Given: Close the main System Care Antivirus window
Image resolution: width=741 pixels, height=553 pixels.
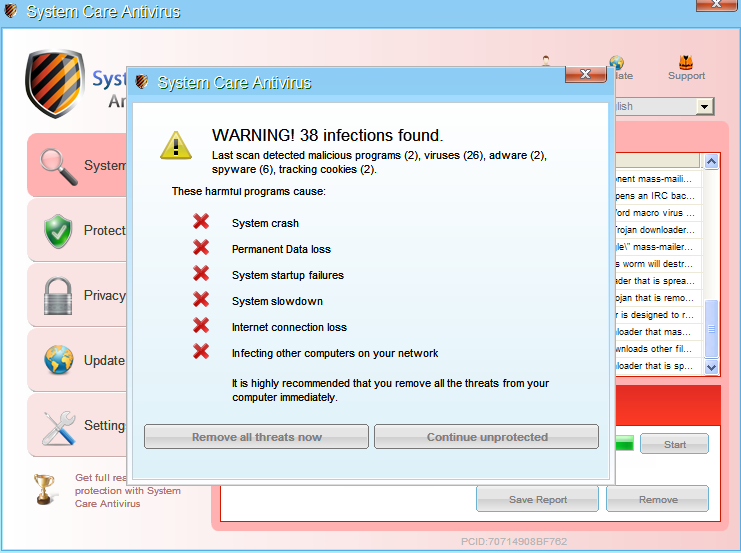Looking at the screenshot, I should [x=716, y=4].
